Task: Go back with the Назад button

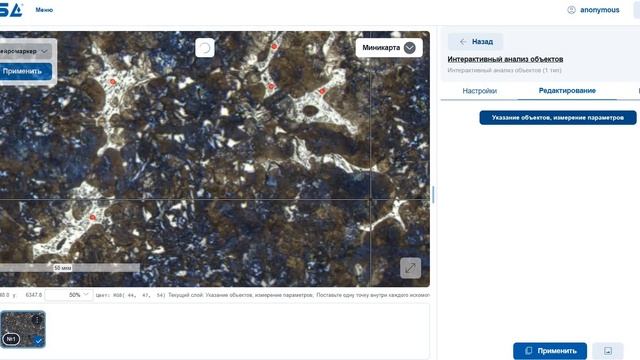Action: click(x=476, y=42)
